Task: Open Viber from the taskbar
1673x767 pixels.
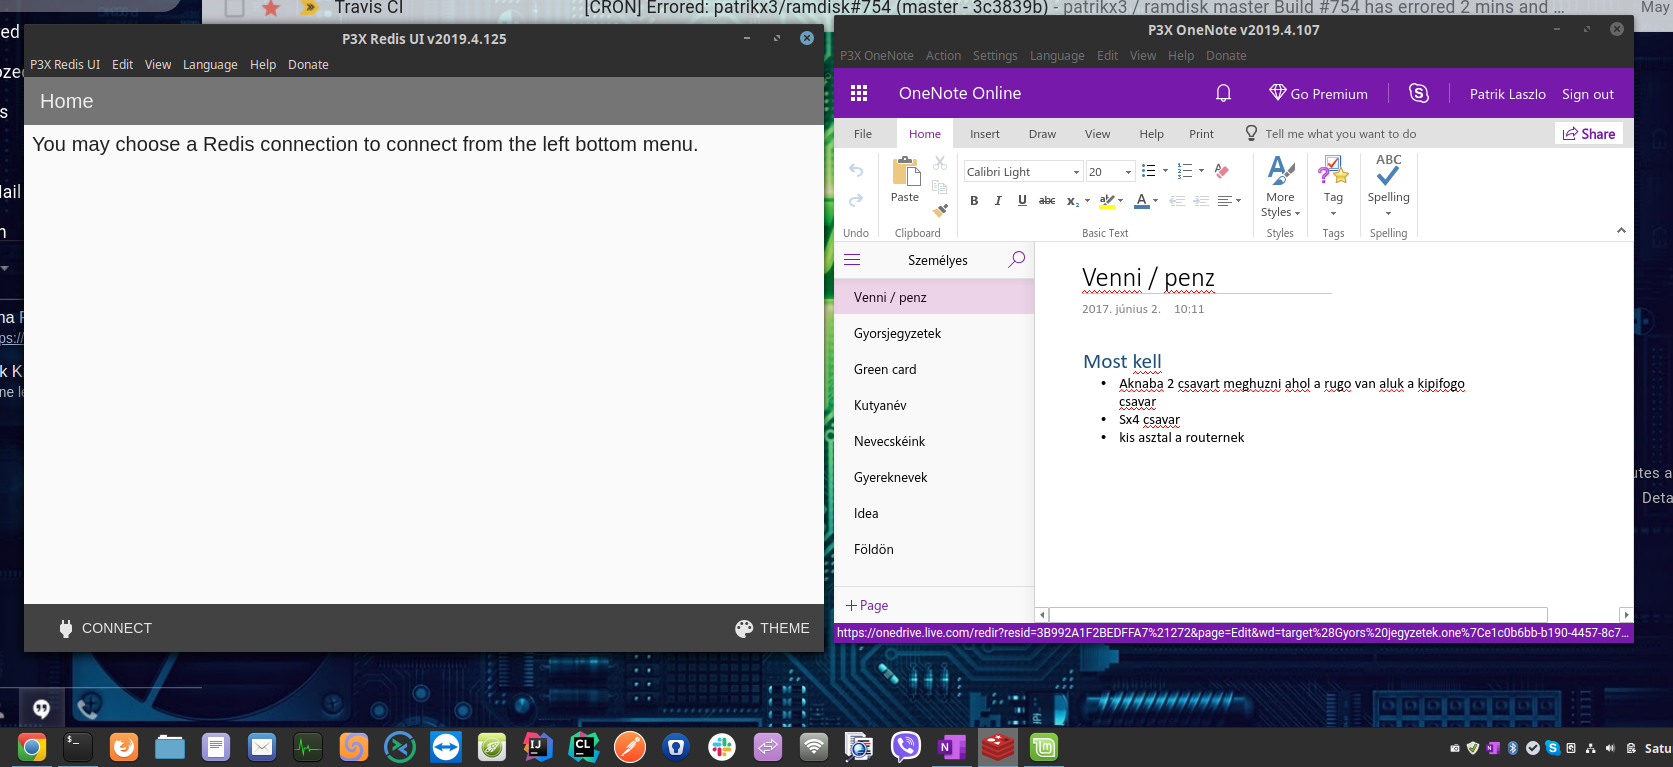Action: pyautogui.click(x=906, y=747)
